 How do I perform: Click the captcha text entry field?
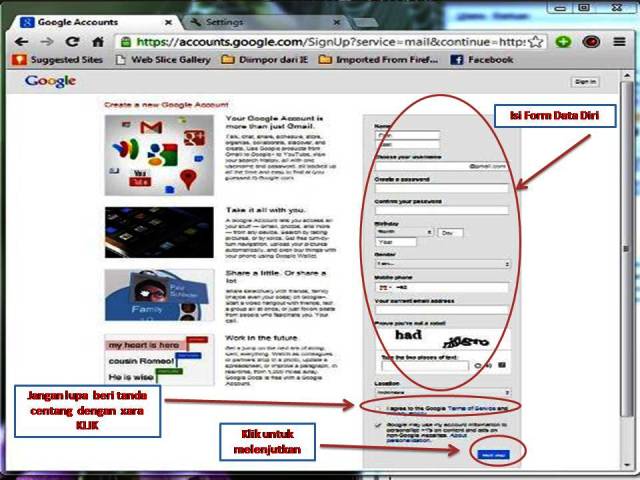tap(425, 366)
